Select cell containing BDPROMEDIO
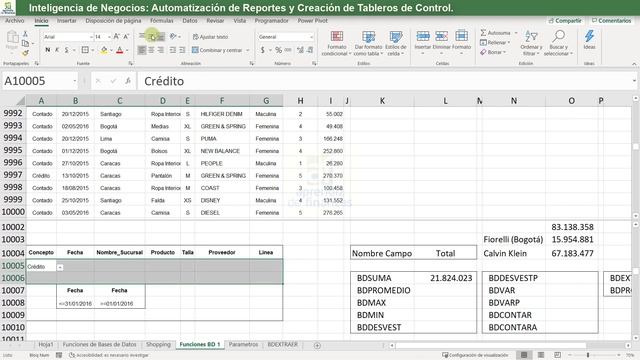 (x=382, y=290)
